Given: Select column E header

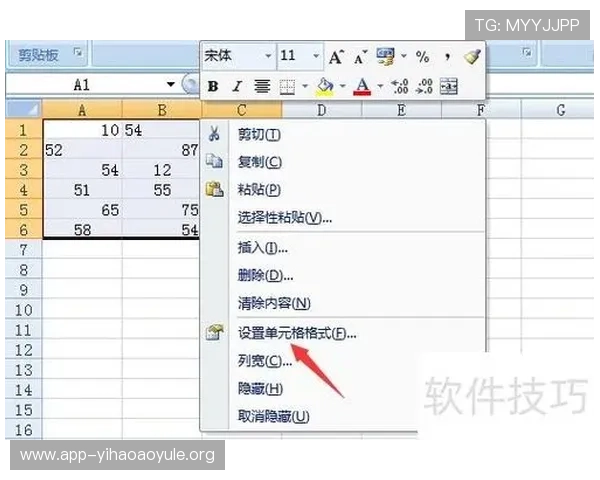Looking at the screenshot, I should [x=401, y=110].
